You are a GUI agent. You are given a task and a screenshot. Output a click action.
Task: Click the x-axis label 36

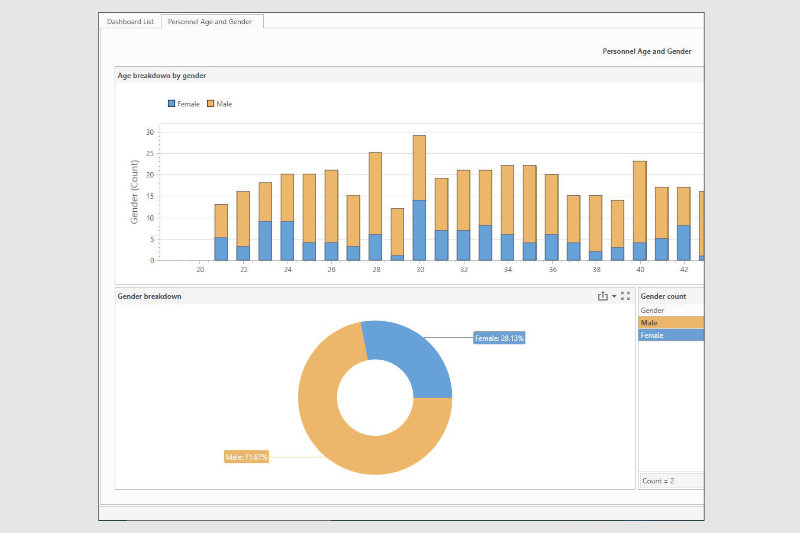pos(553,269)
